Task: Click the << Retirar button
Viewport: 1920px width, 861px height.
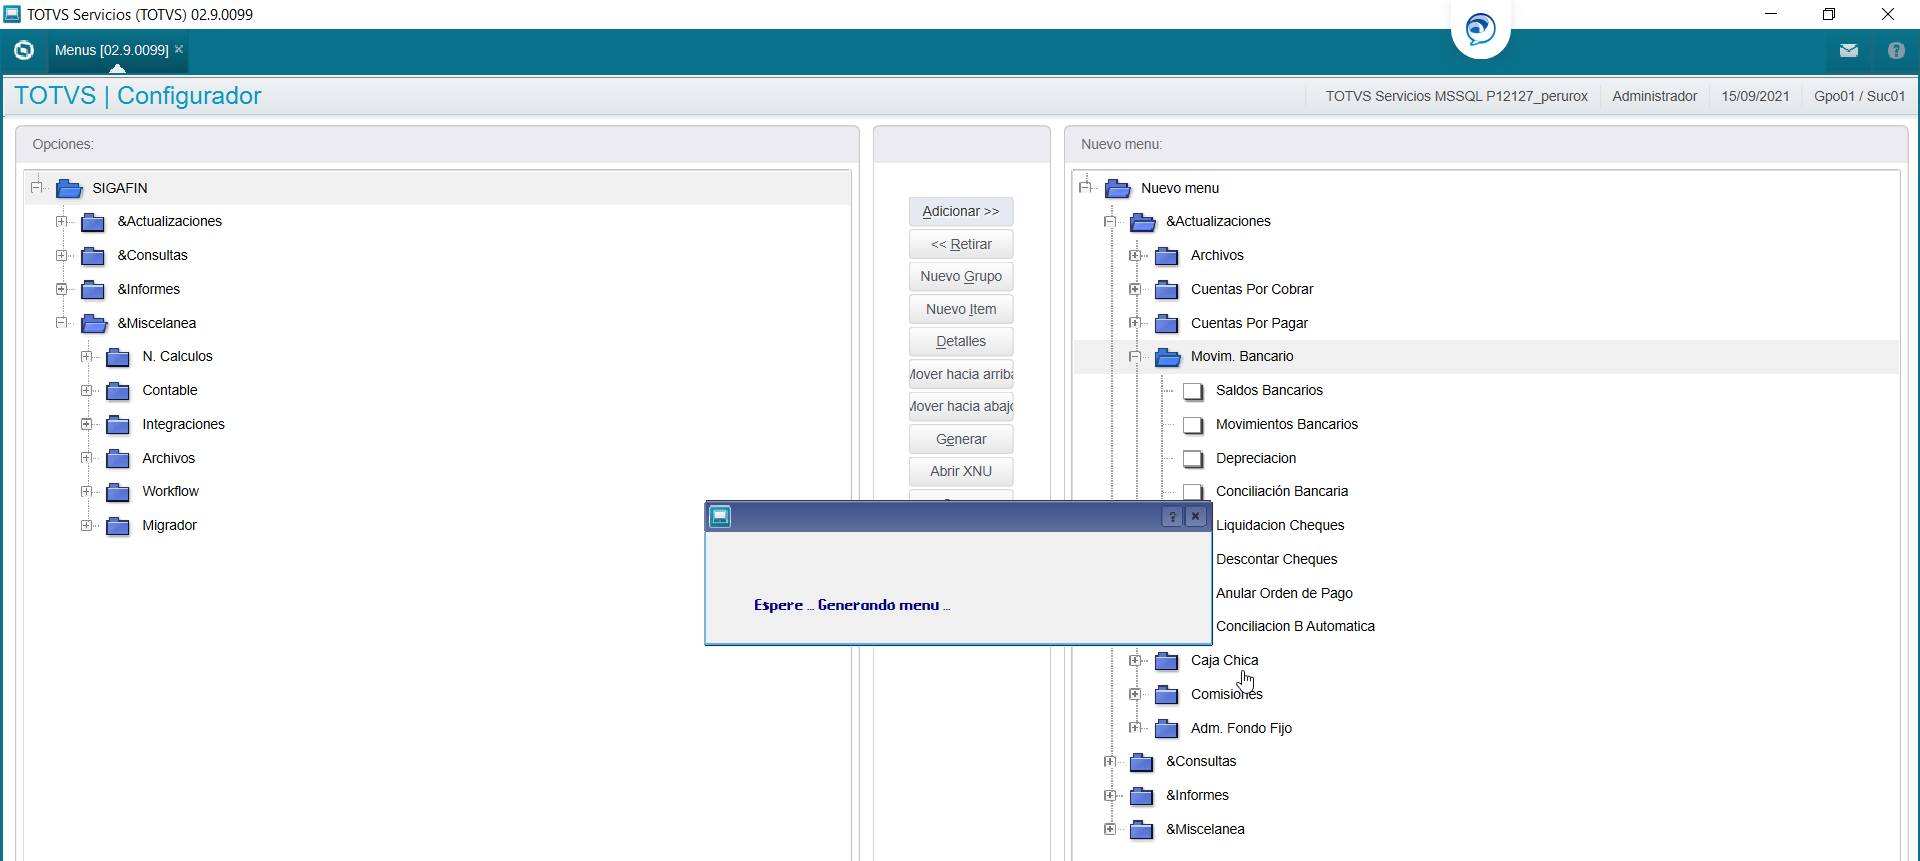Action: [961, 244]
